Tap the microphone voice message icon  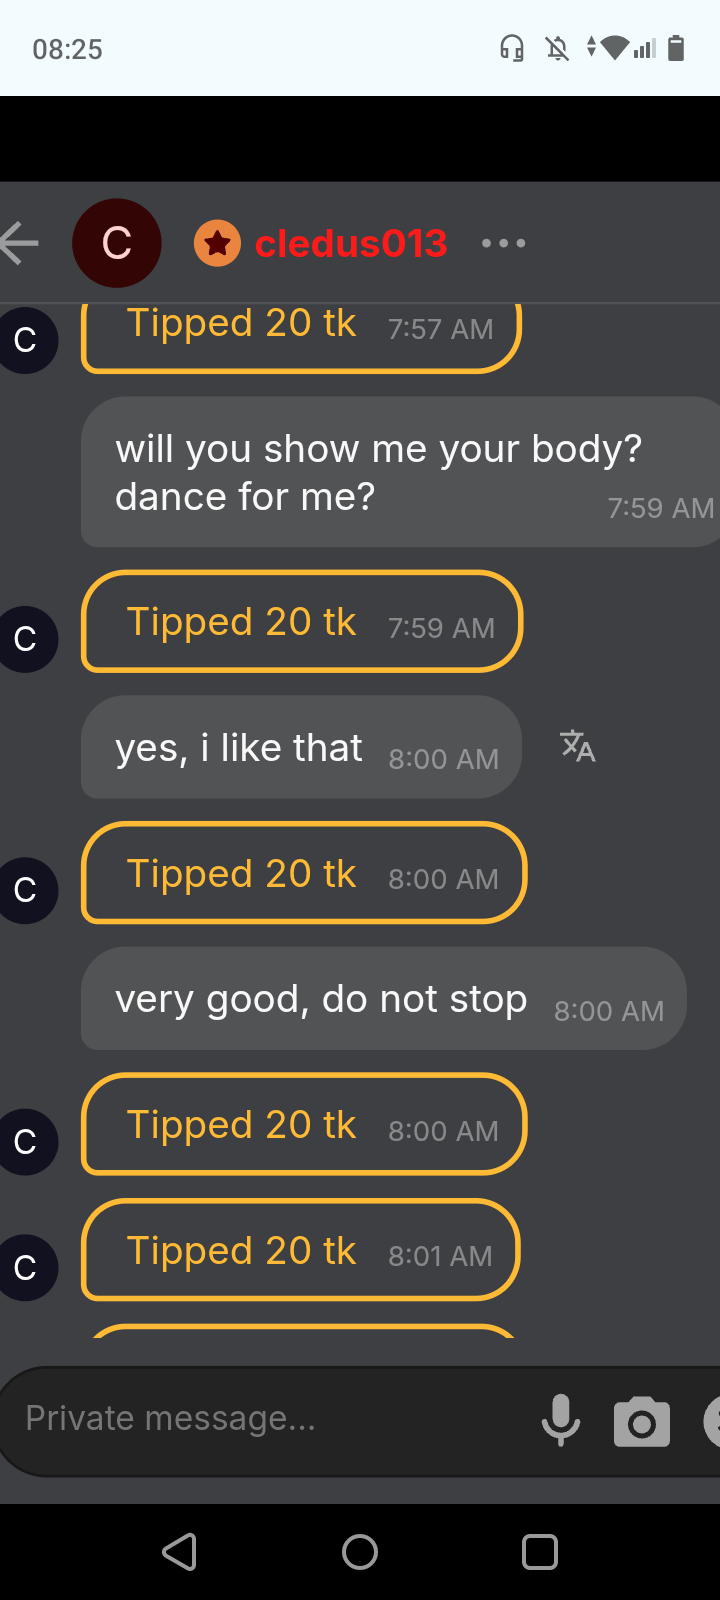560,1420
